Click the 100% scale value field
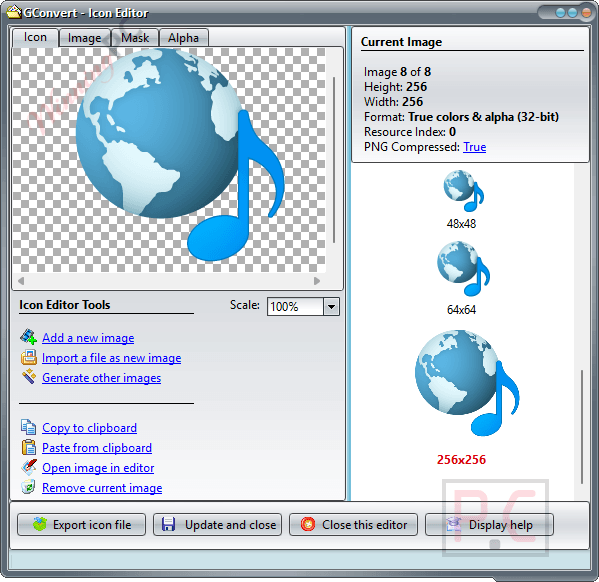Screen dimensions: 599x582 tap(295, 306)
